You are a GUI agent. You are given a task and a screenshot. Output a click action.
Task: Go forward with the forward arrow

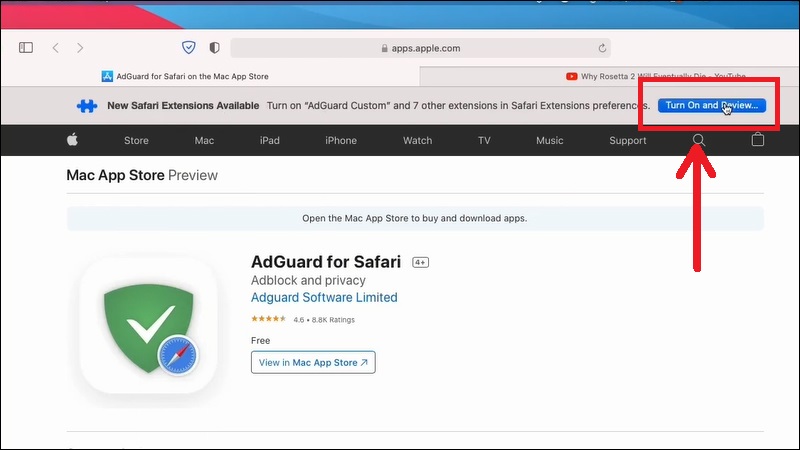[x=80, y=47]
